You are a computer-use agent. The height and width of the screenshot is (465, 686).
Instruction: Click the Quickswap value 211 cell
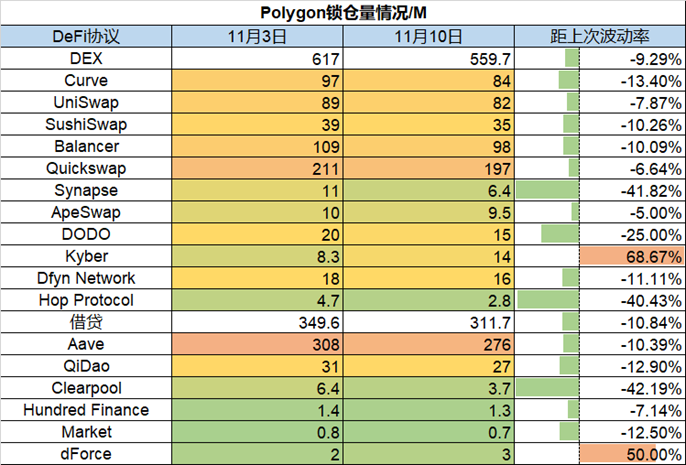pos(257,168)
